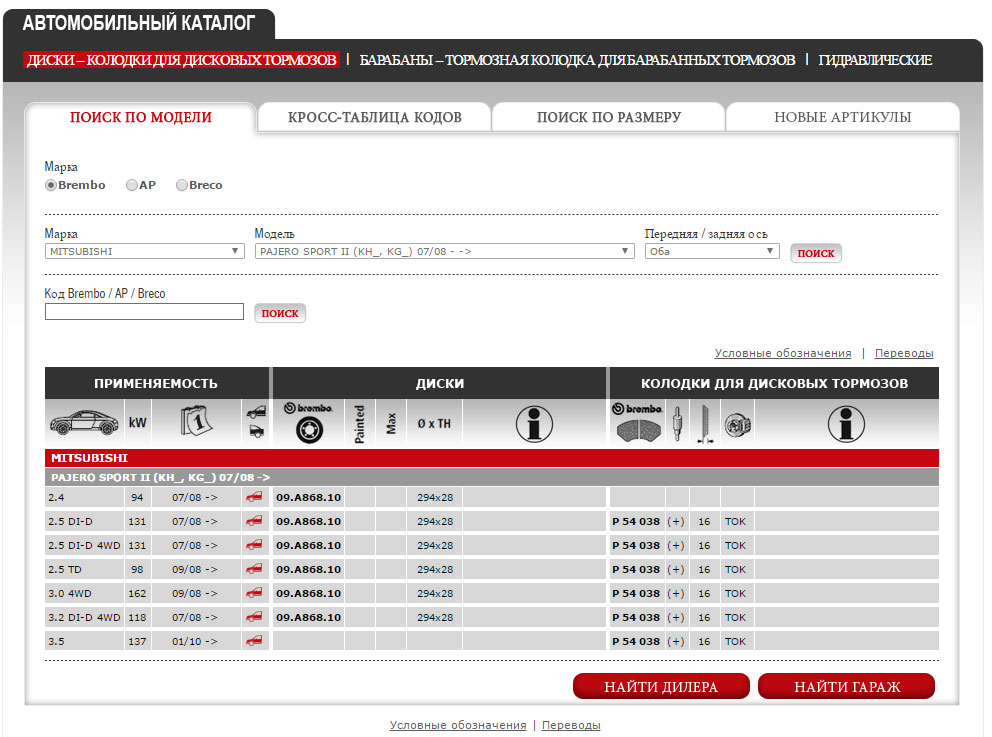The width and height of the screenshot is (992, 737).
Task: Open the MITSUBISHI make dropdown
Action: click(144, 251)
